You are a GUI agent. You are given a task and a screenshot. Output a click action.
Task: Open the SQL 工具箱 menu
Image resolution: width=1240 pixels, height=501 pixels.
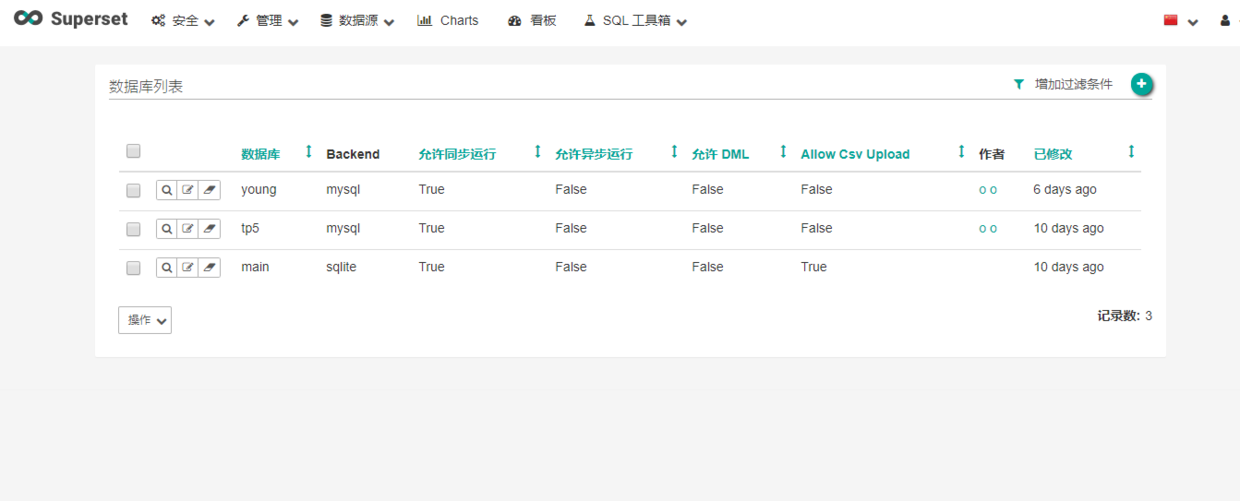pyautogui.click(x=635, y=21)
